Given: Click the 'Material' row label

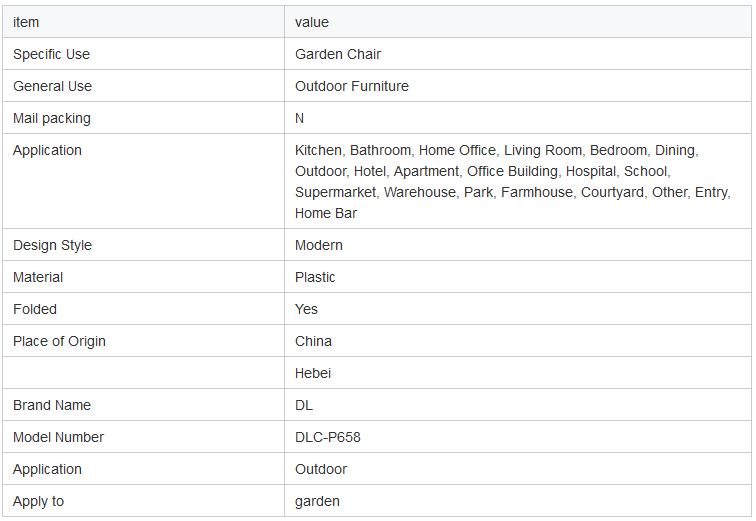Looking at the screenshot, I should (38, 277).
